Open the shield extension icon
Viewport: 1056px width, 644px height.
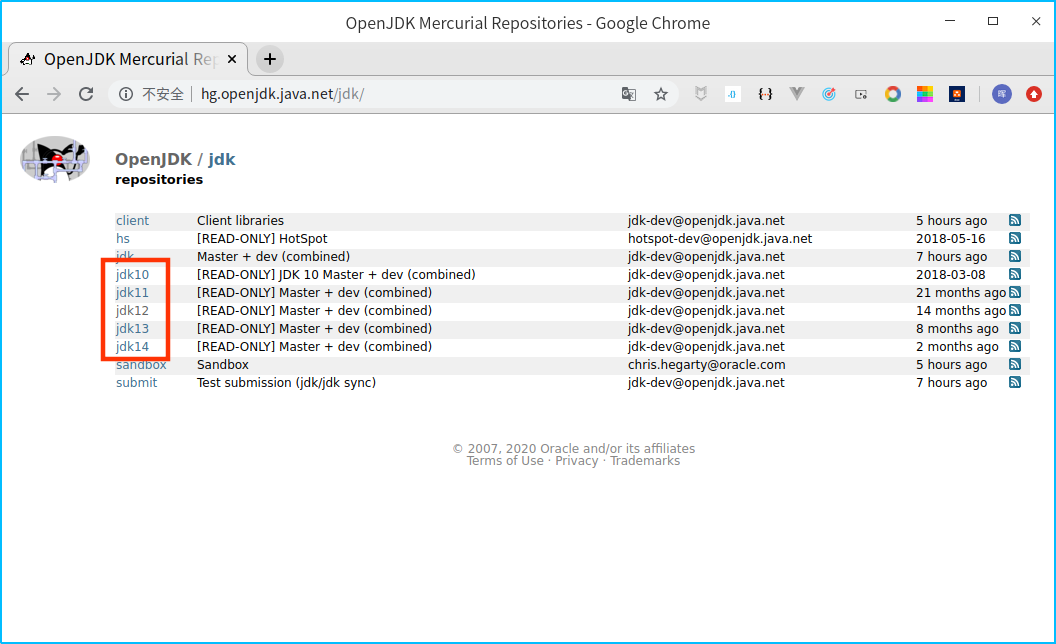700,94
